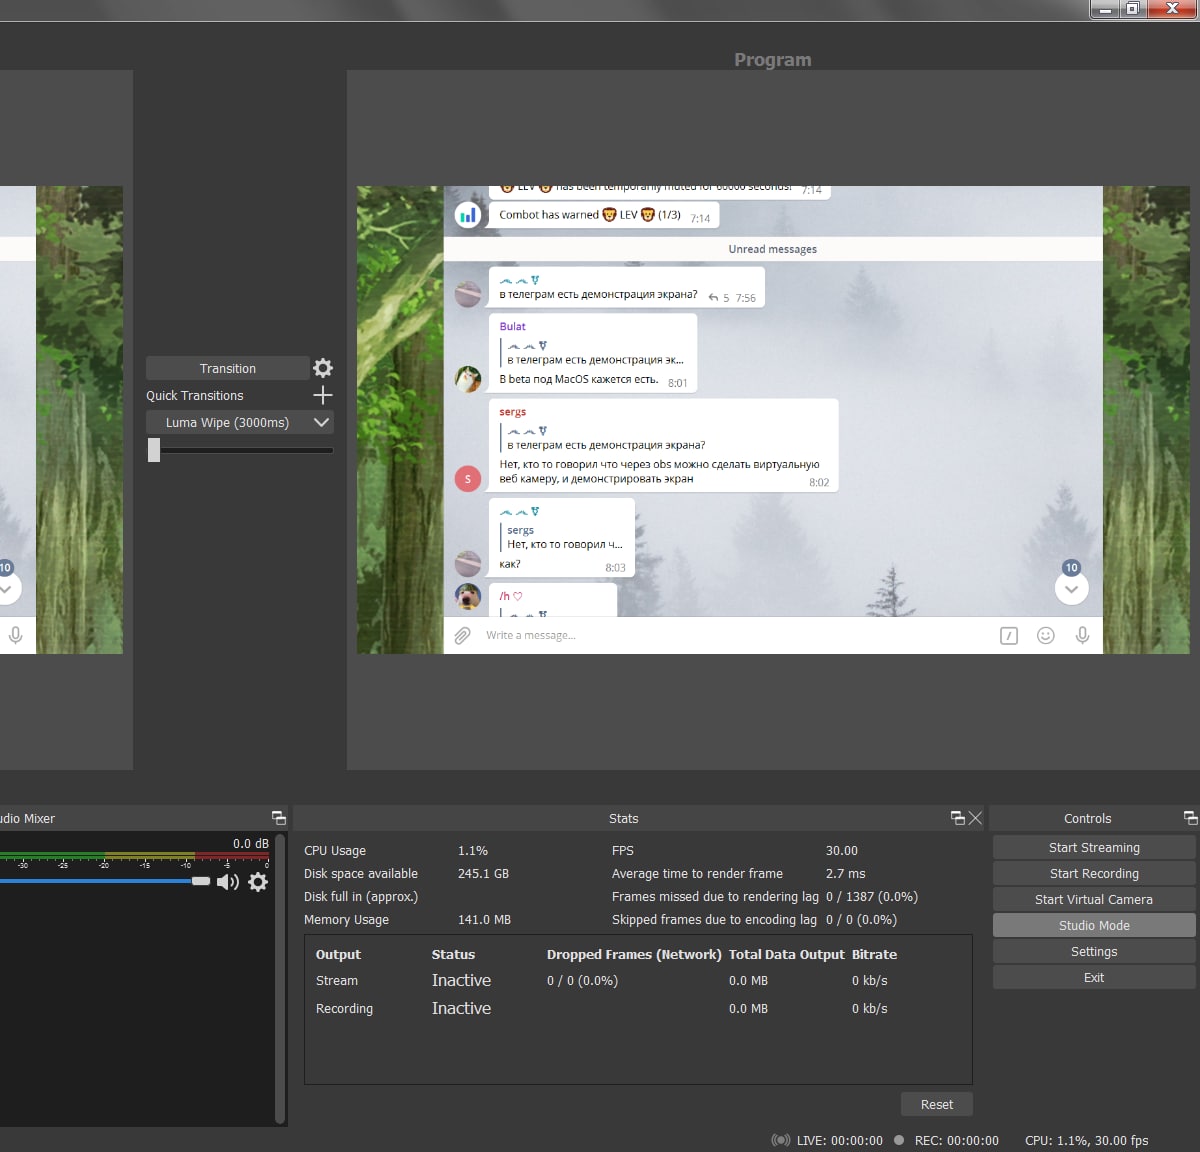Click Bulat's avatar in the chat
Image resolution: width=1200 pixels, height=1152 pixels.
tap(468, 379)
